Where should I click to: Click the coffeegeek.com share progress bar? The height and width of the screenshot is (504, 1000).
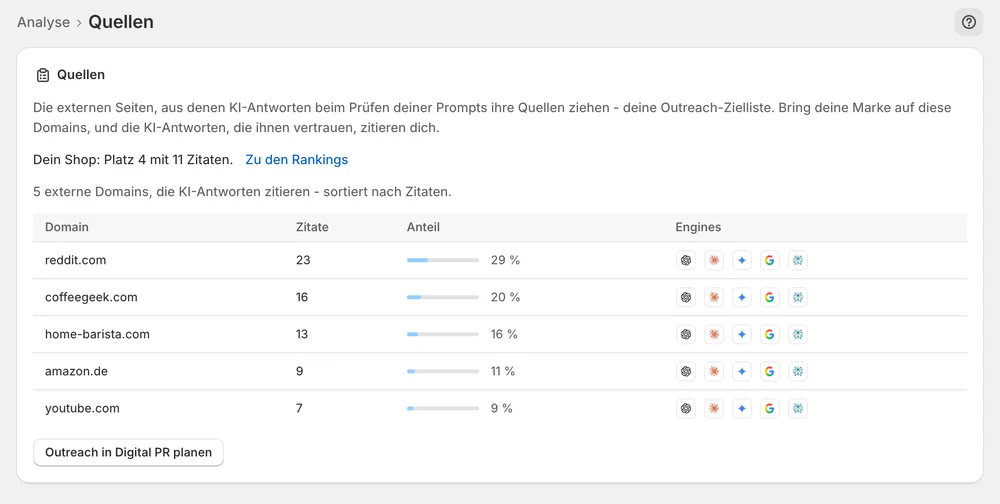pyautogui.click(x=443, y=297)
